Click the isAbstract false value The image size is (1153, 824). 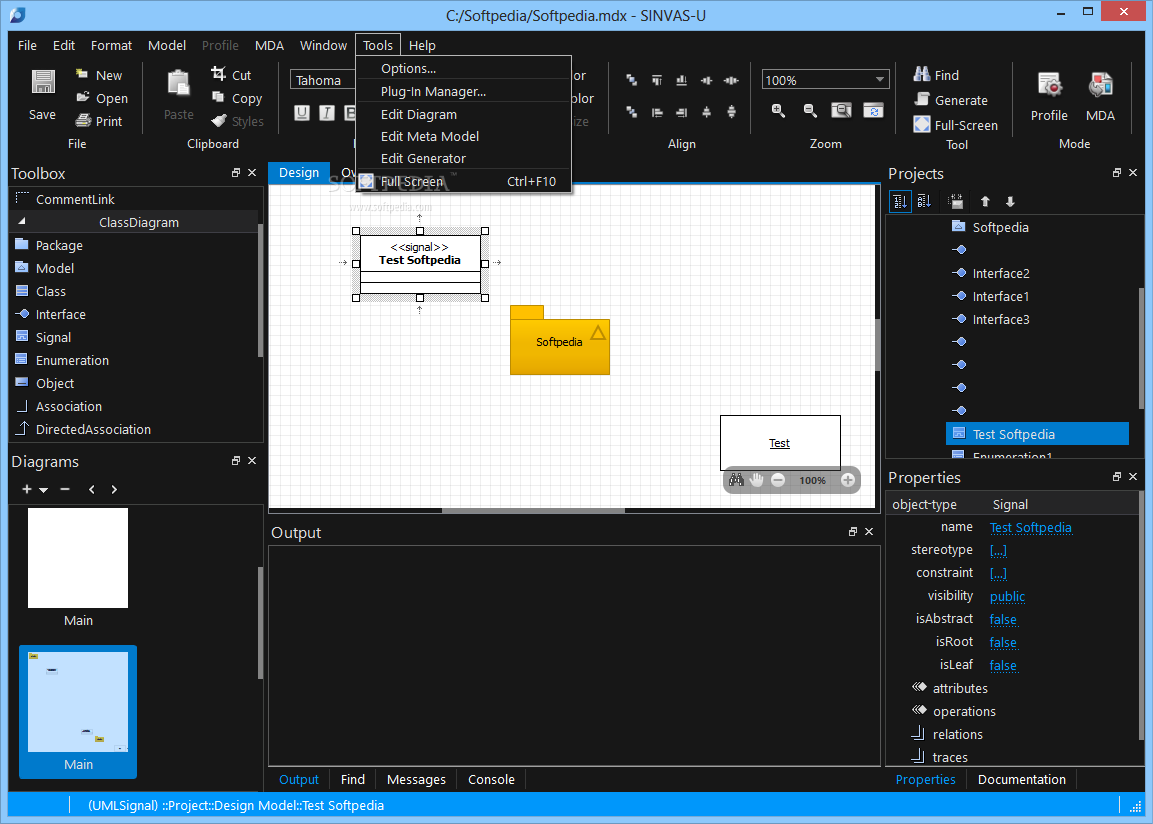point(1003,619)
